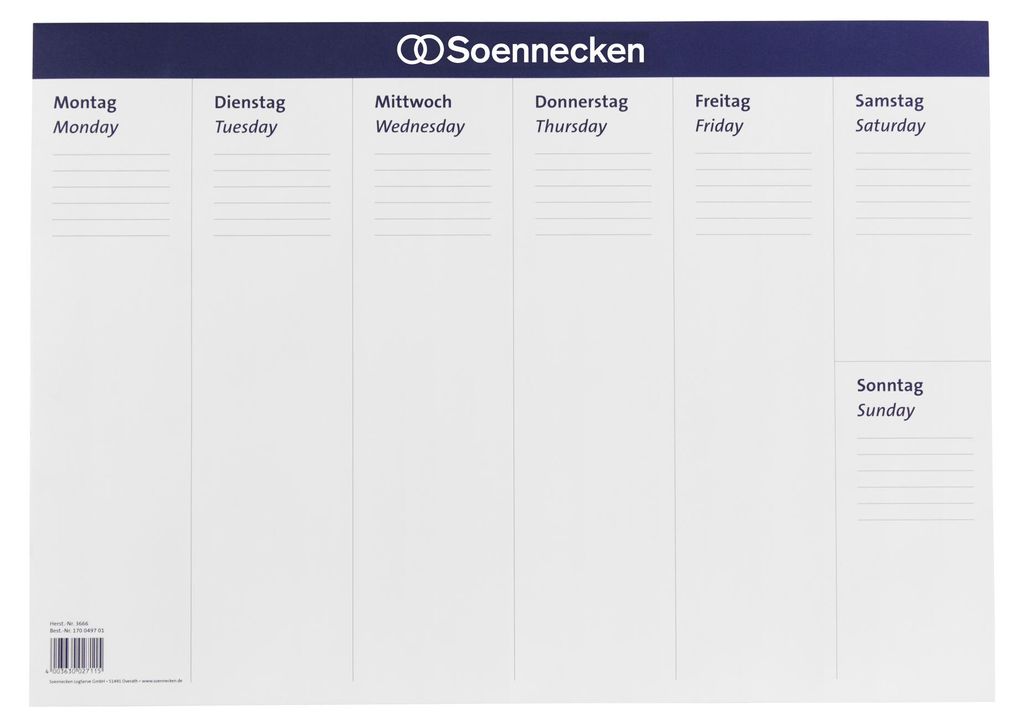This screenshot has width=1024, height=727.
Task: Click the blank area of Thursday column
Action: point(593,457)
